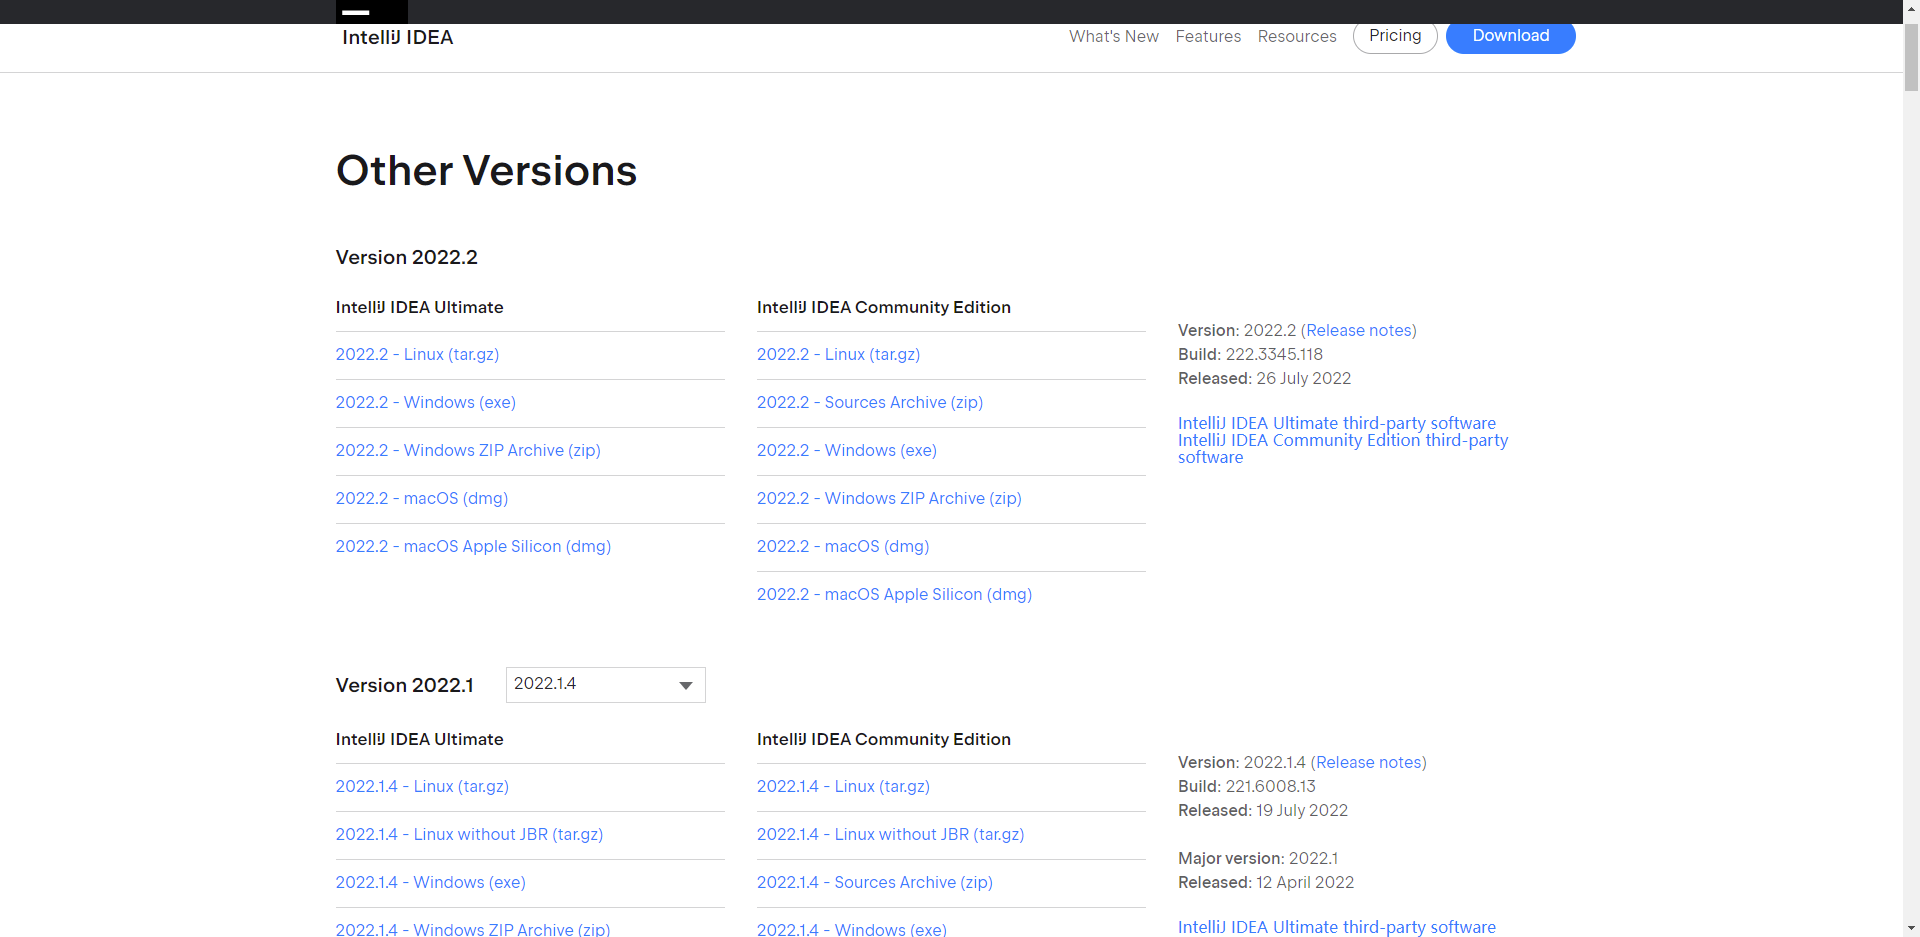Download Community 2022.1.4 Linux tar.gz
The width and height of the screenshot is (1920, 937).
point(843,786)
